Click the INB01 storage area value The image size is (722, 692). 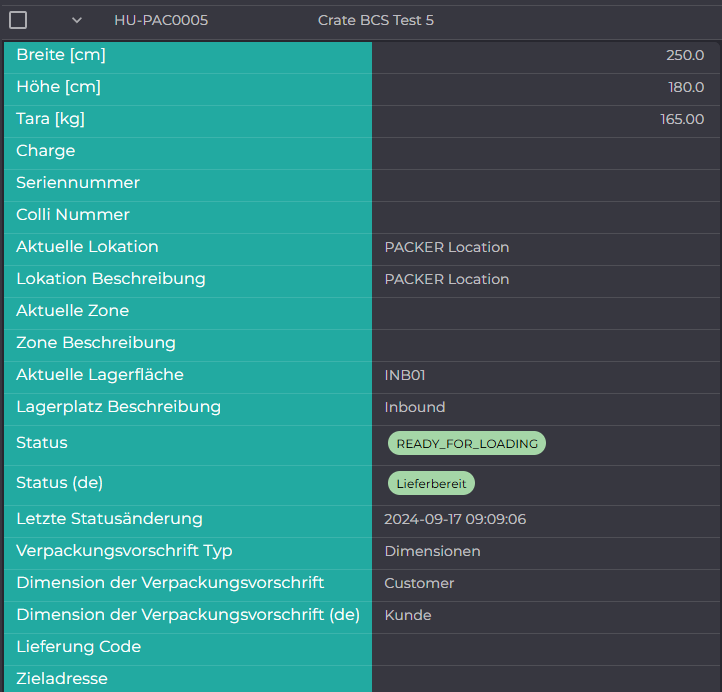(405, 375)
